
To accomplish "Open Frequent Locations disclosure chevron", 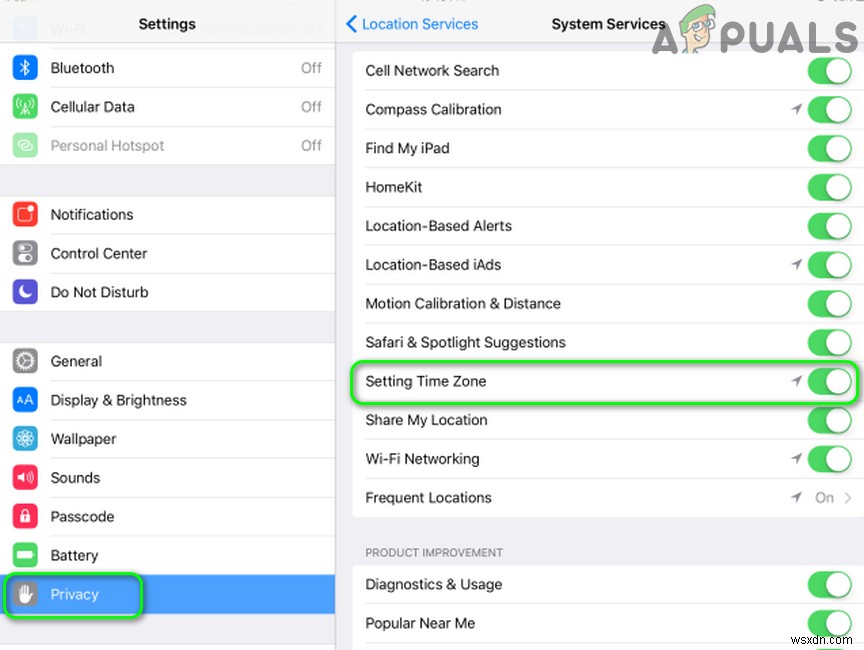I will pos(846,498).
